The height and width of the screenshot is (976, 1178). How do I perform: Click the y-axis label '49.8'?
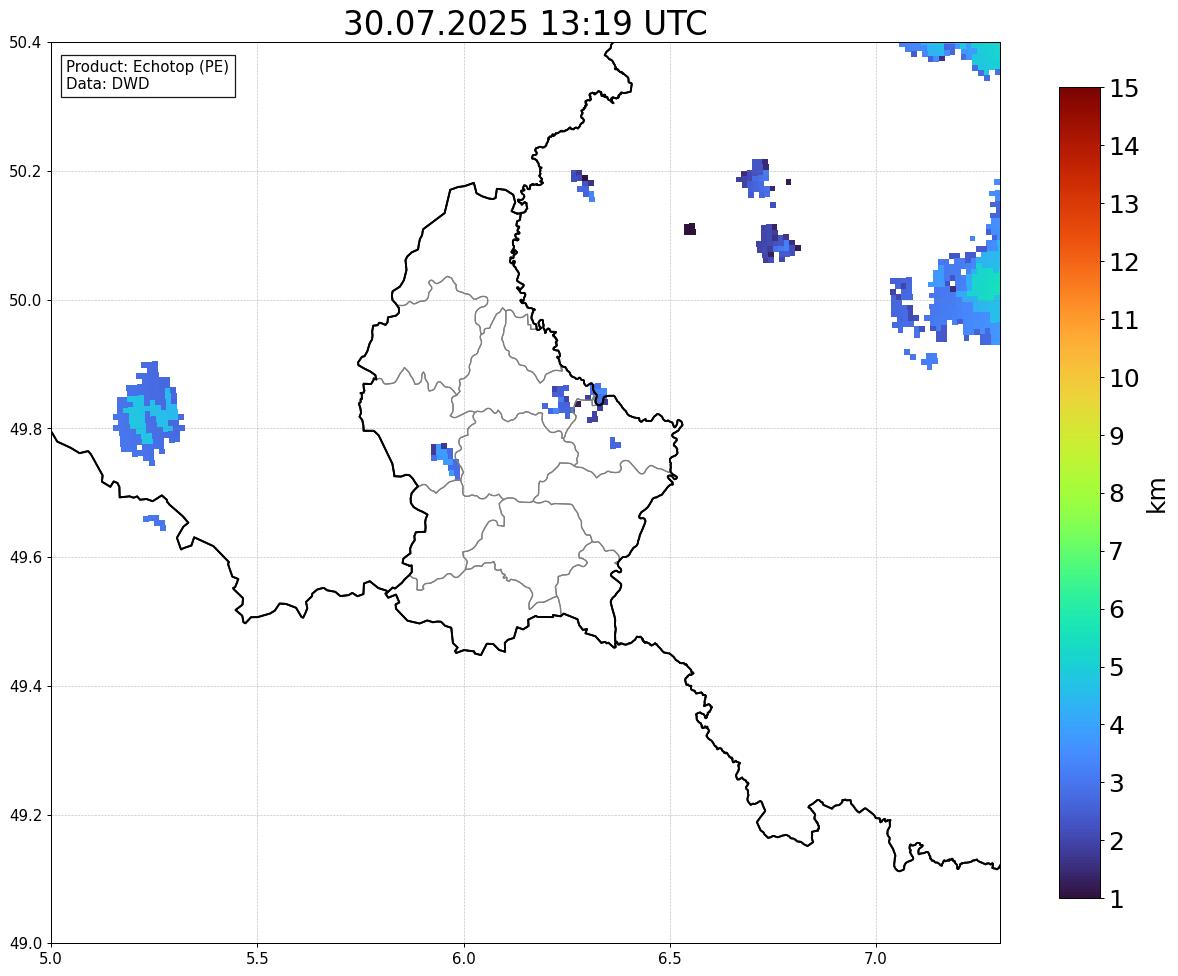click(24, 429)
